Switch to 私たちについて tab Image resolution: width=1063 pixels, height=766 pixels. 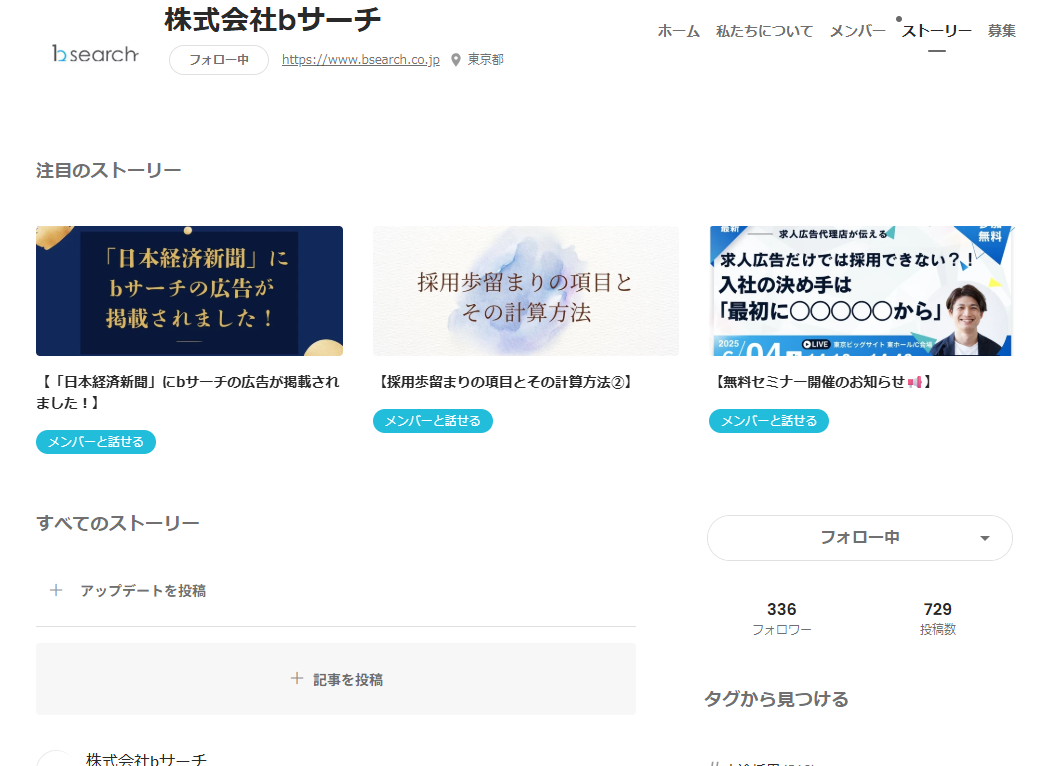coord(764,31)
